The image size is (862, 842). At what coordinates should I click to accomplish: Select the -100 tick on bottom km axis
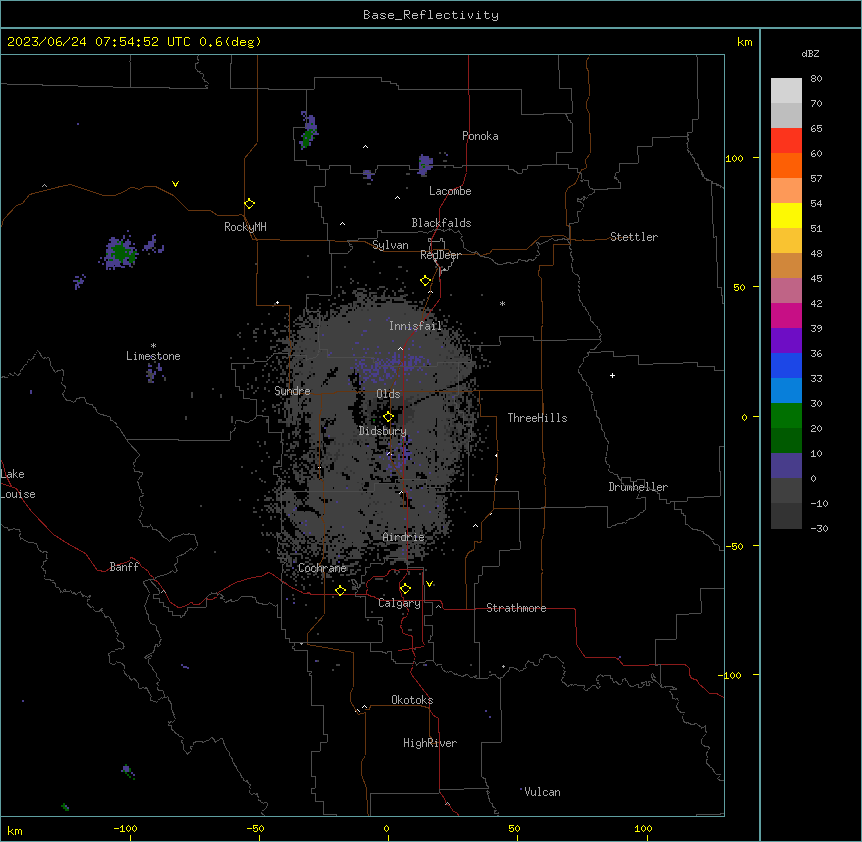pyautogui.click(x=125, y=828)
